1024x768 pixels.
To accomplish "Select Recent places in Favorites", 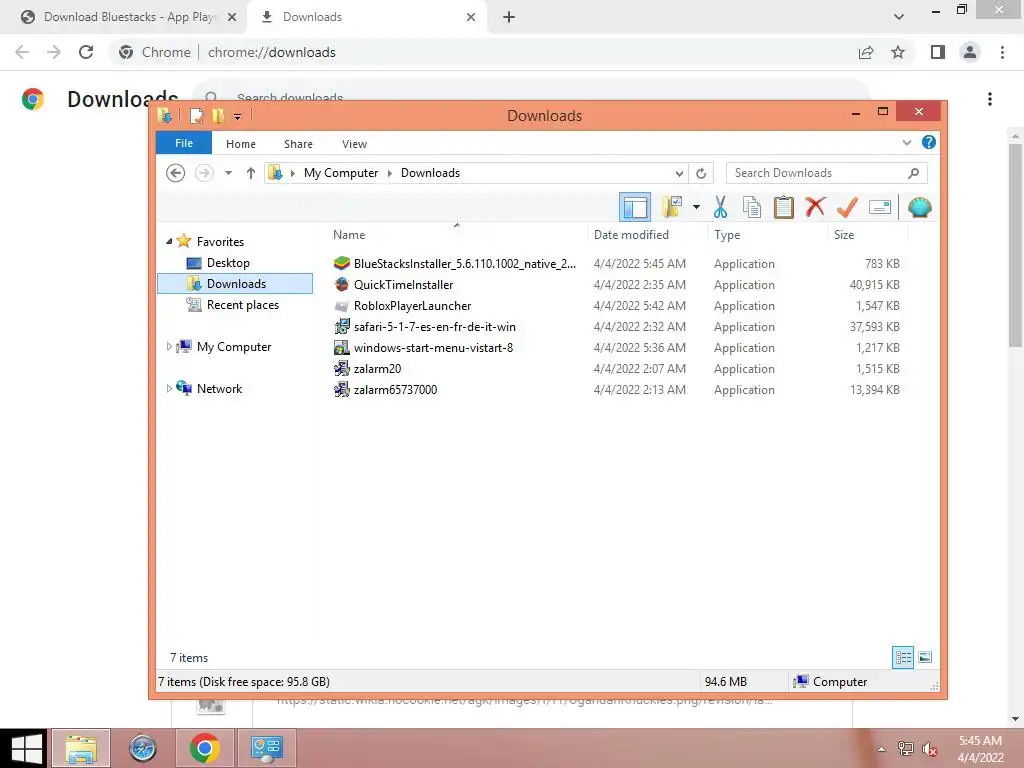I will [x=242, y=305].
